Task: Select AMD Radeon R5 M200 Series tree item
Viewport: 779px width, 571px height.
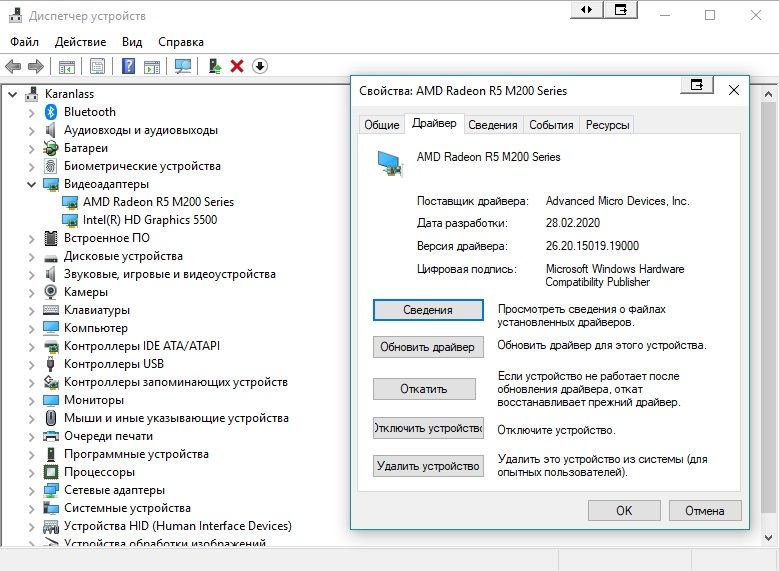Action: coord(158,202)
